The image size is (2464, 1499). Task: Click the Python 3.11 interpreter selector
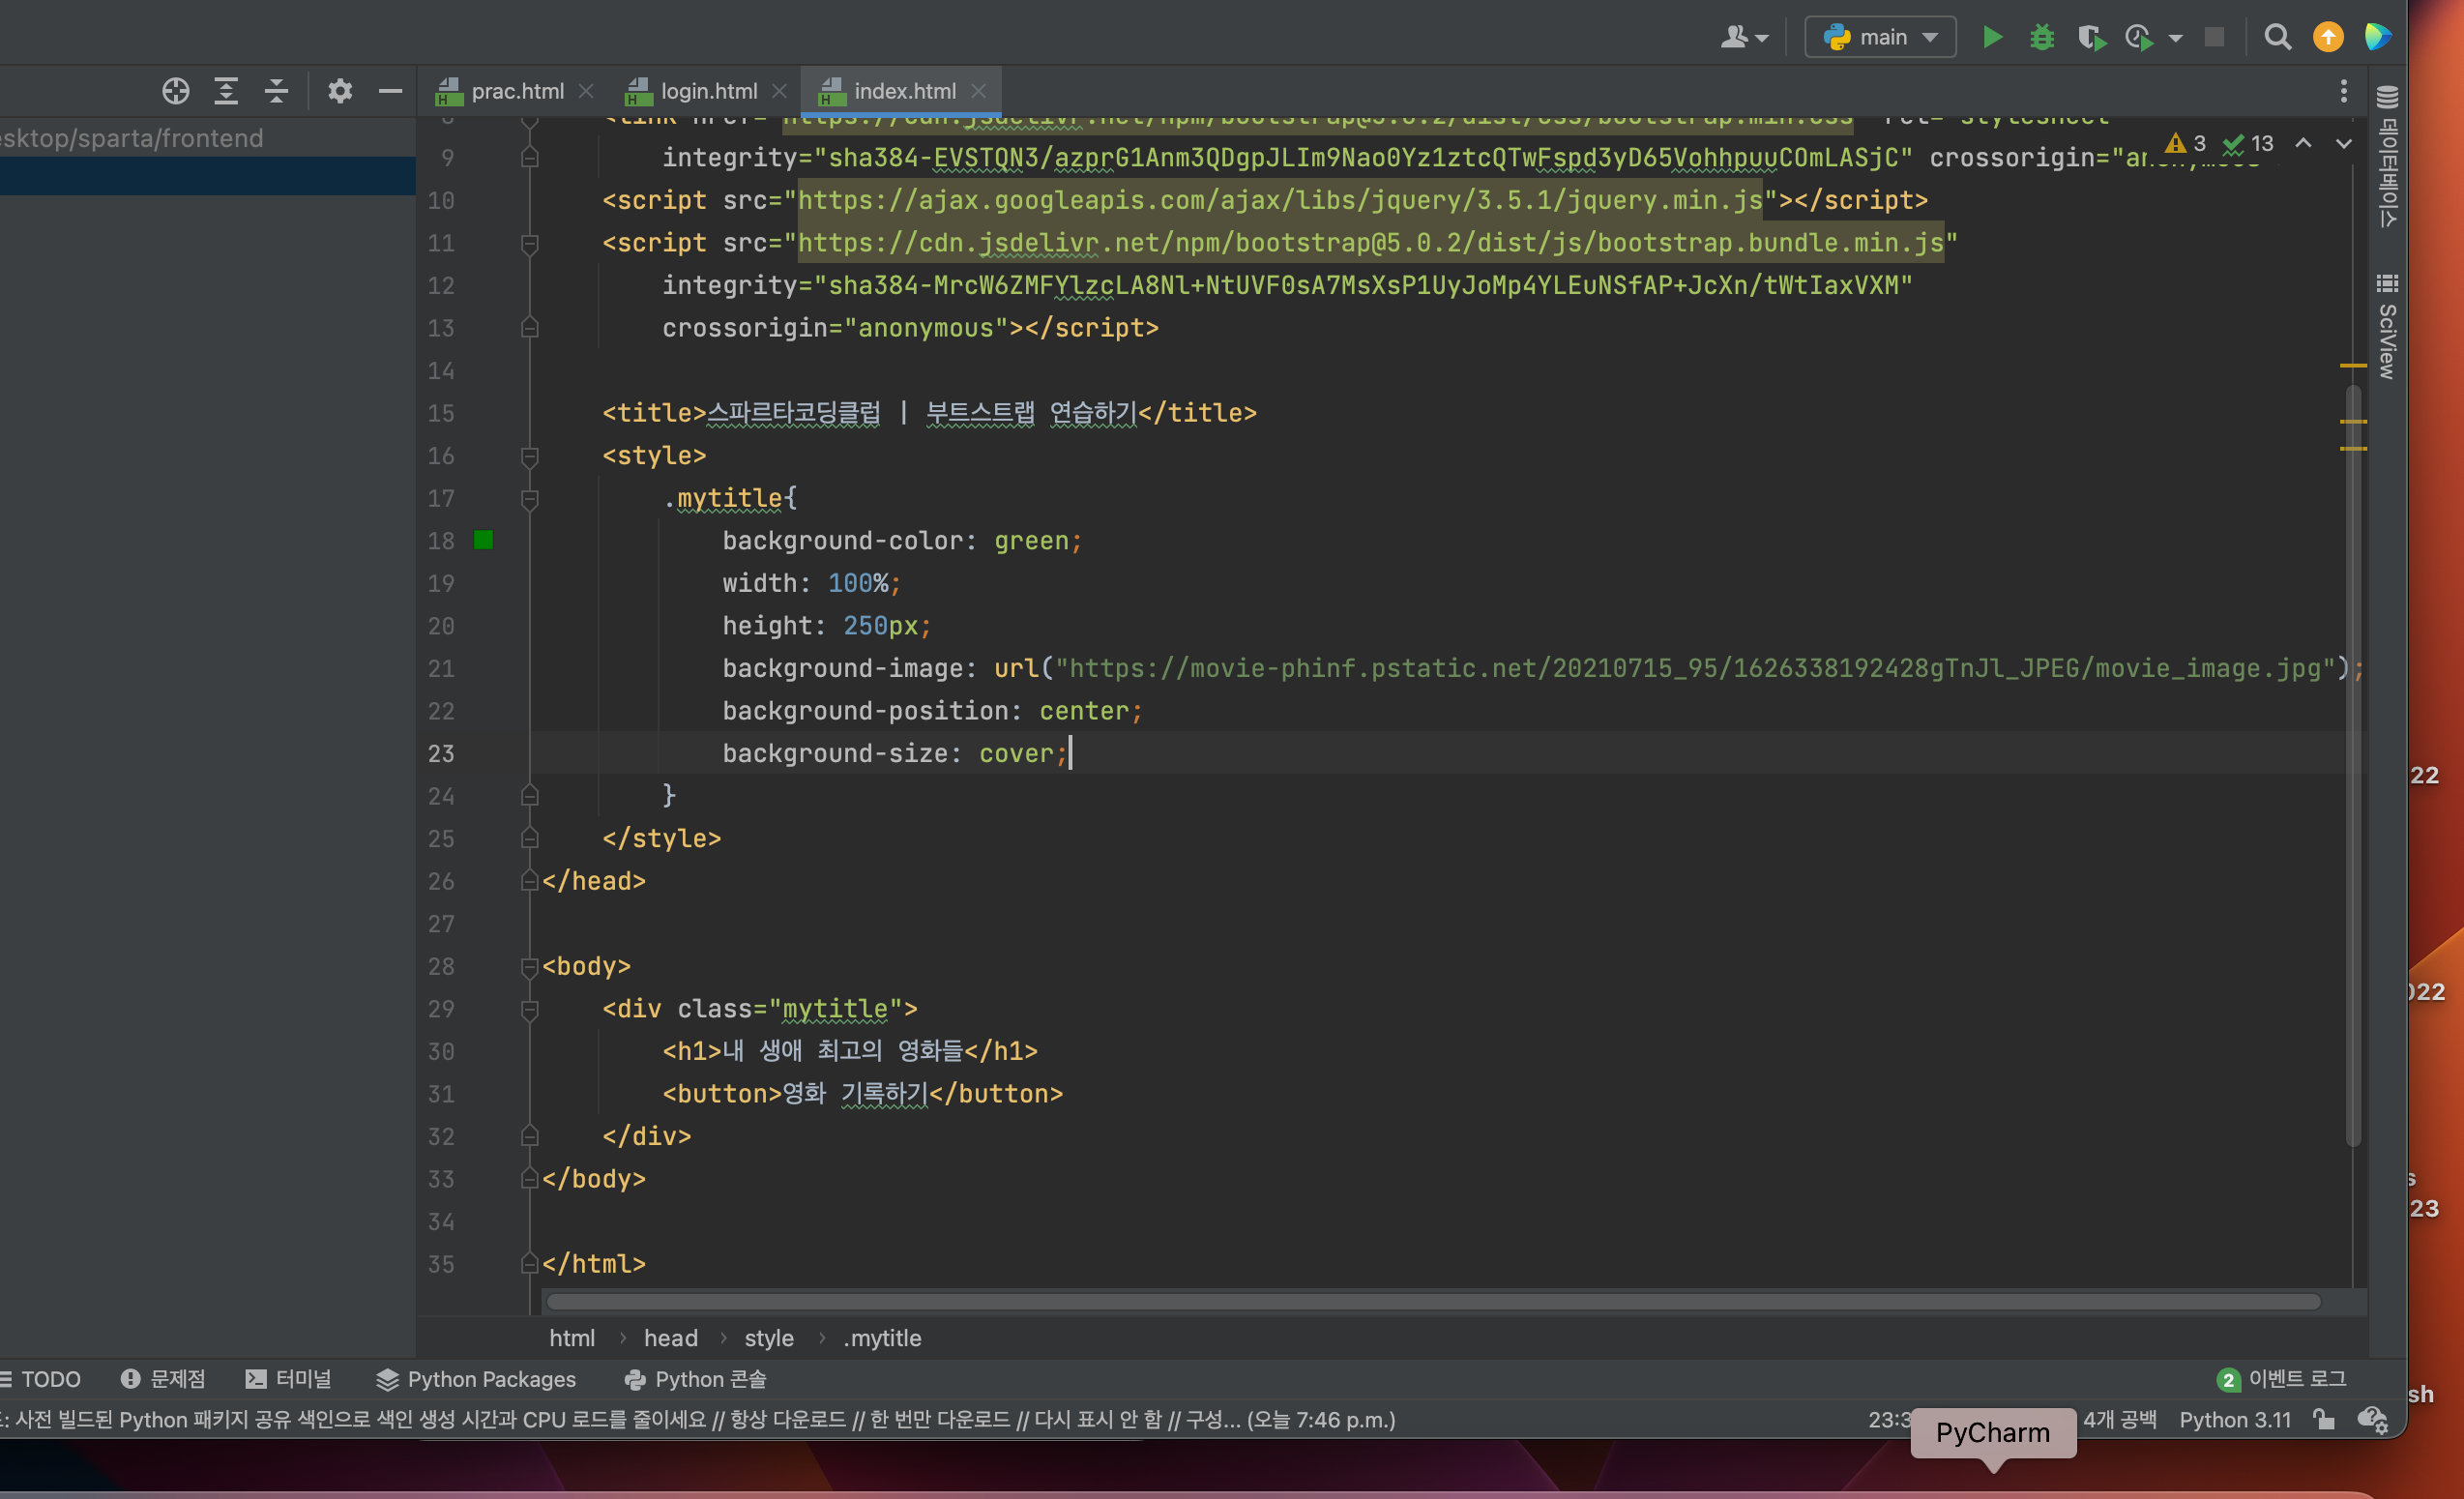coord(2235,1420)
